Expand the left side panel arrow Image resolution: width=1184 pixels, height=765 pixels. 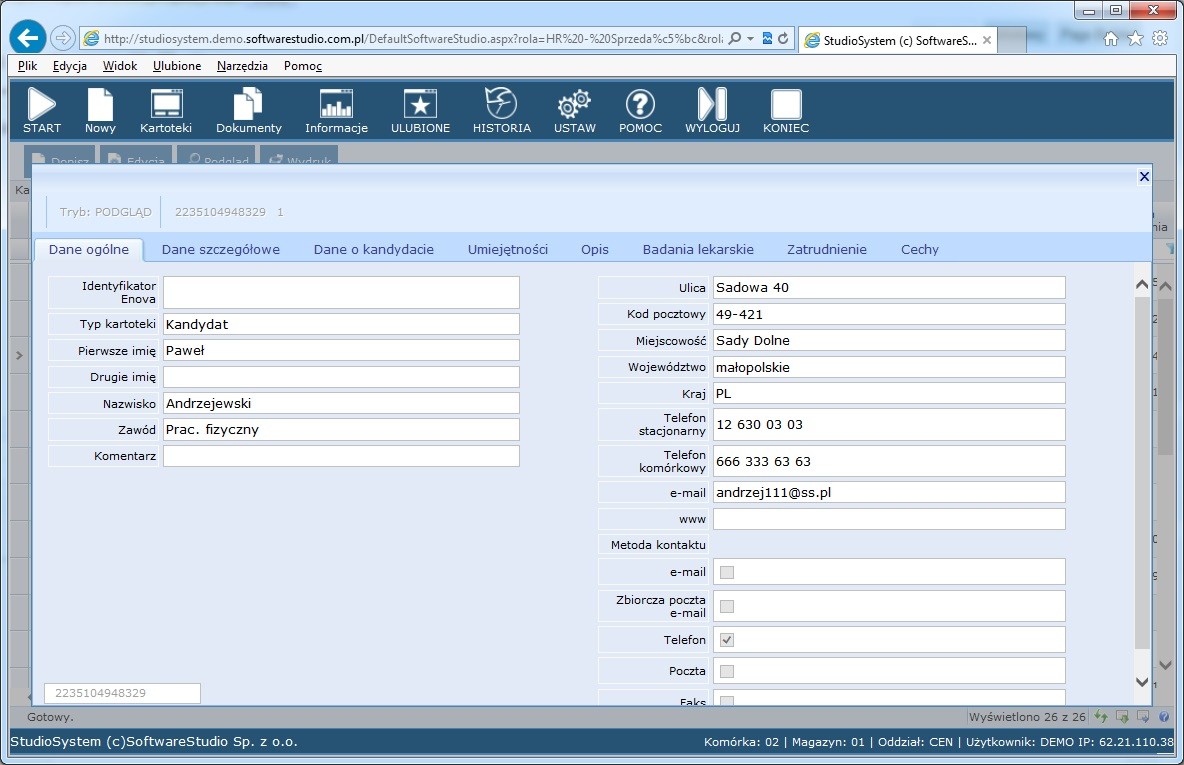20,355
